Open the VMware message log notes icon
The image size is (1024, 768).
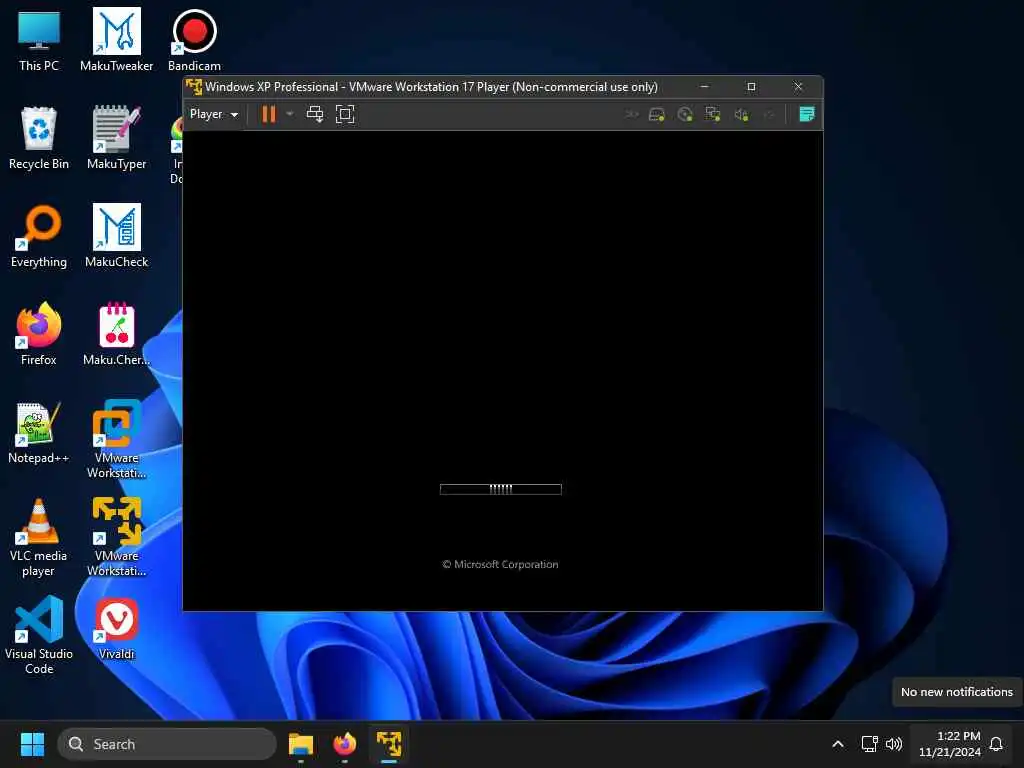pyautogui.click(x=807, y=114)
